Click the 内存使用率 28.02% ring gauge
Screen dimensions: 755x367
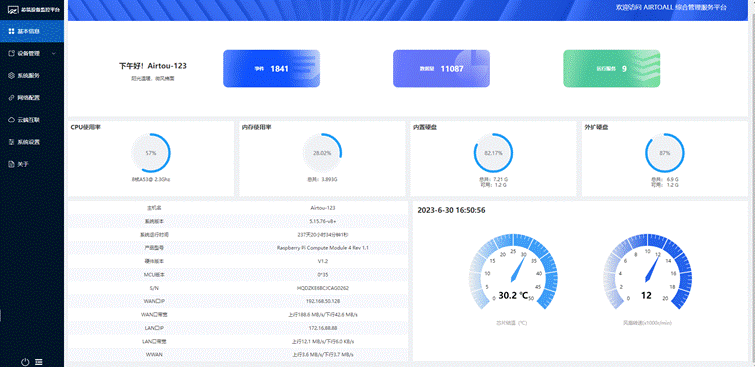[x=322, y=153]
